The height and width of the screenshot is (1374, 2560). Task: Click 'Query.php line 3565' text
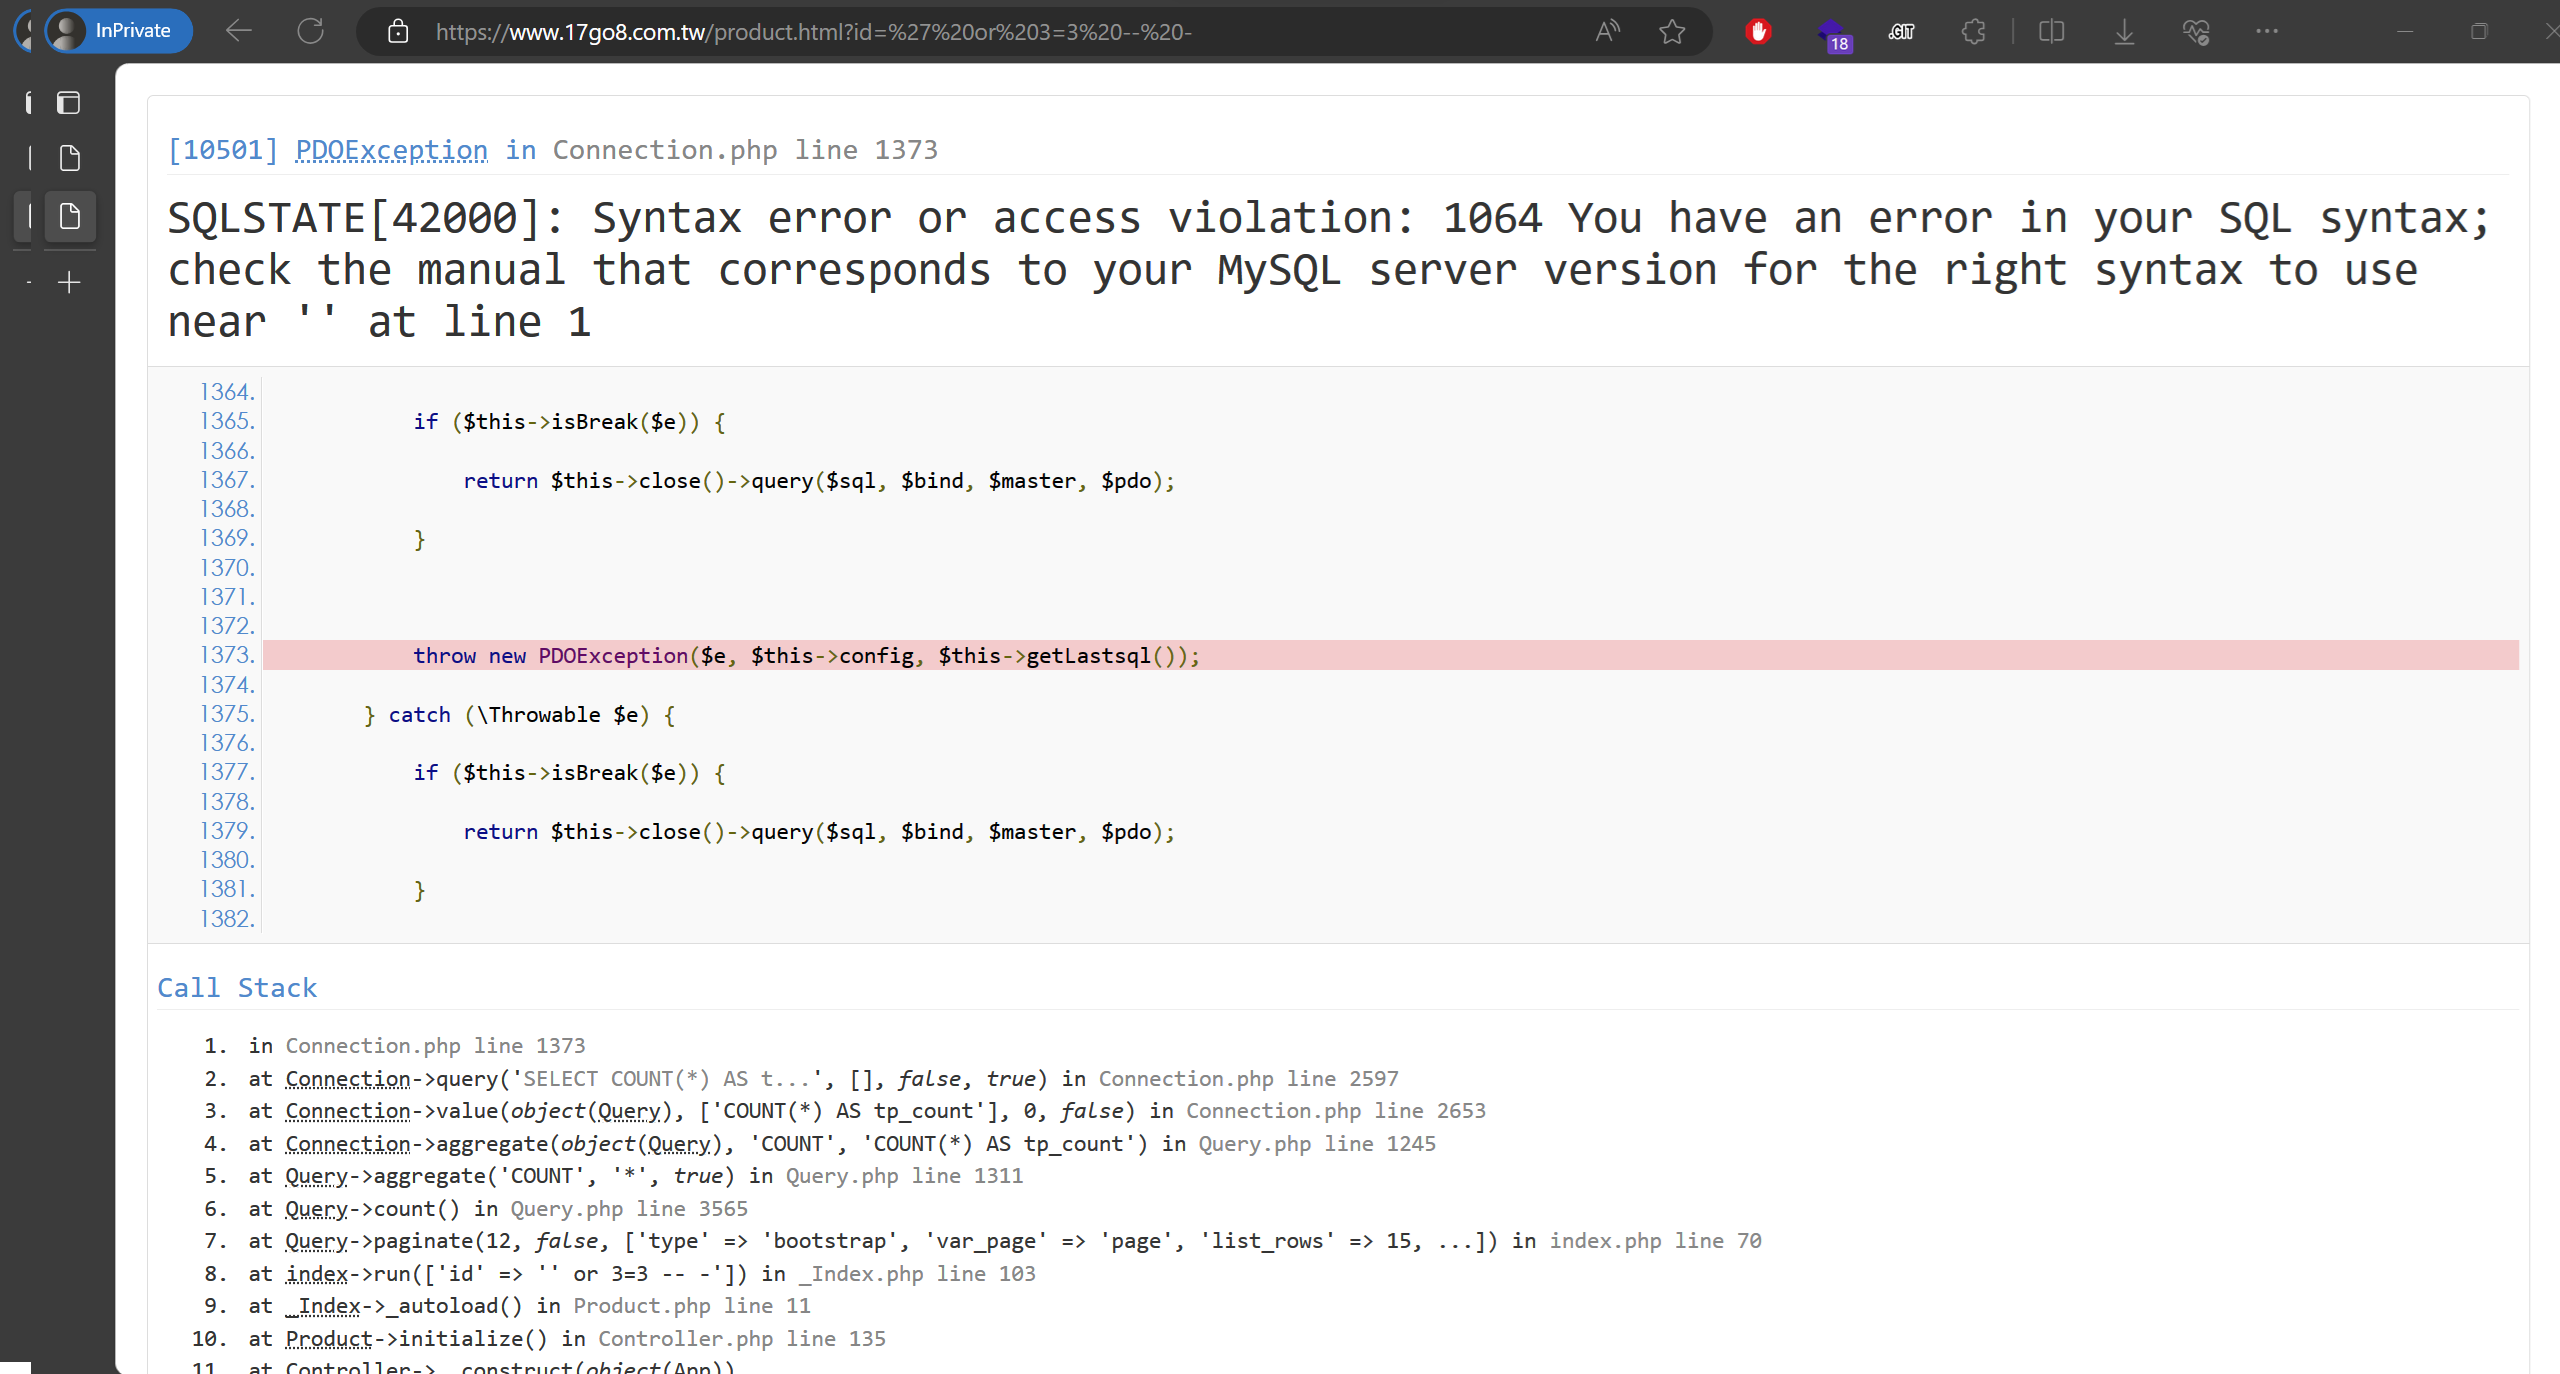pos(629,1209)
